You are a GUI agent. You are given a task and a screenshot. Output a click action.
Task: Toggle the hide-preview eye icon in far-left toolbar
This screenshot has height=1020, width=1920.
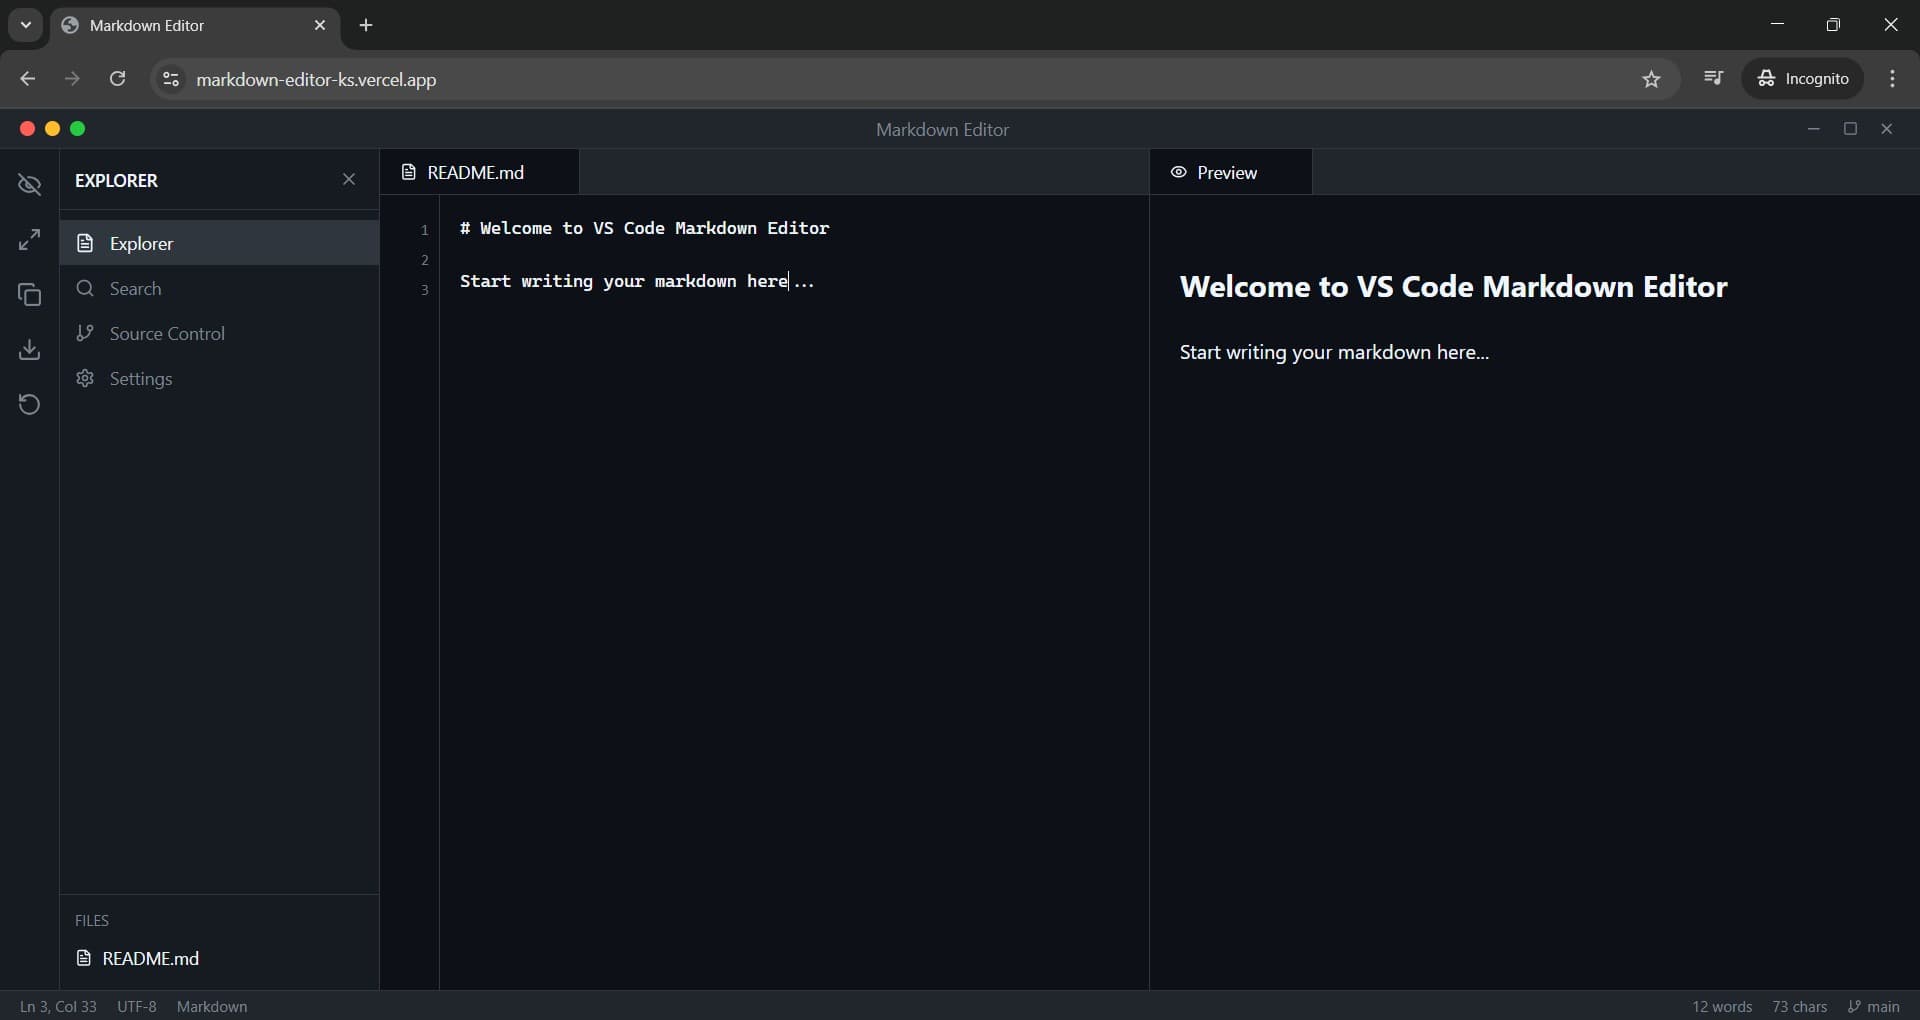pyautogui.click(x=29, y=184)
